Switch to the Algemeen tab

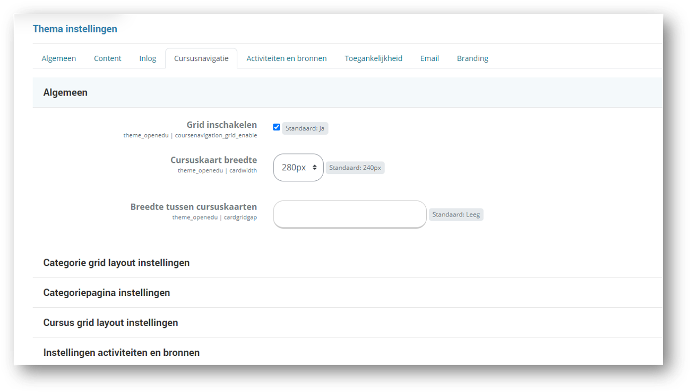[x=59, y=59]
